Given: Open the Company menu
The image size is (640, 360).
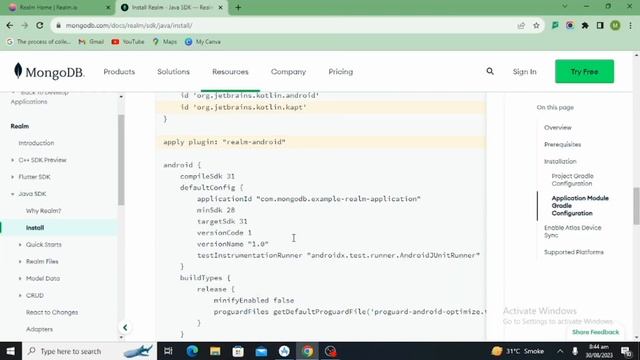Looking at the screenshot, I should (288, 72).
